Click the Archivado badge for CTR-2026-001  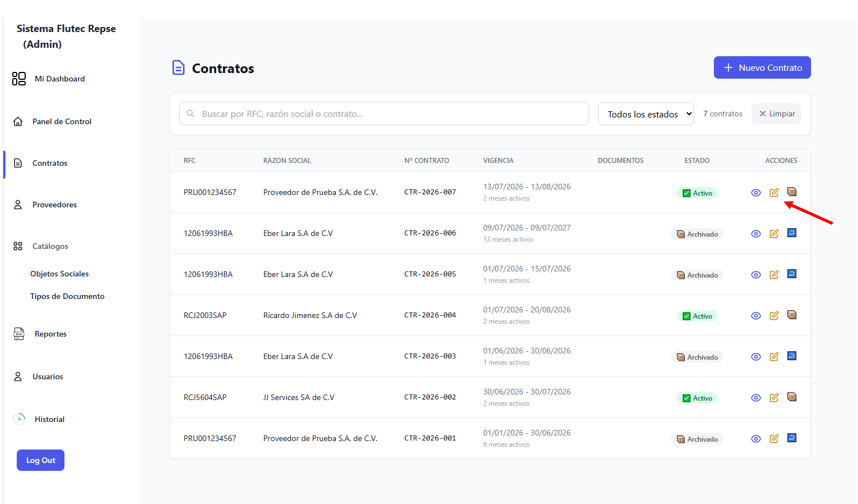pyautogui.click(x=697, y=439)
